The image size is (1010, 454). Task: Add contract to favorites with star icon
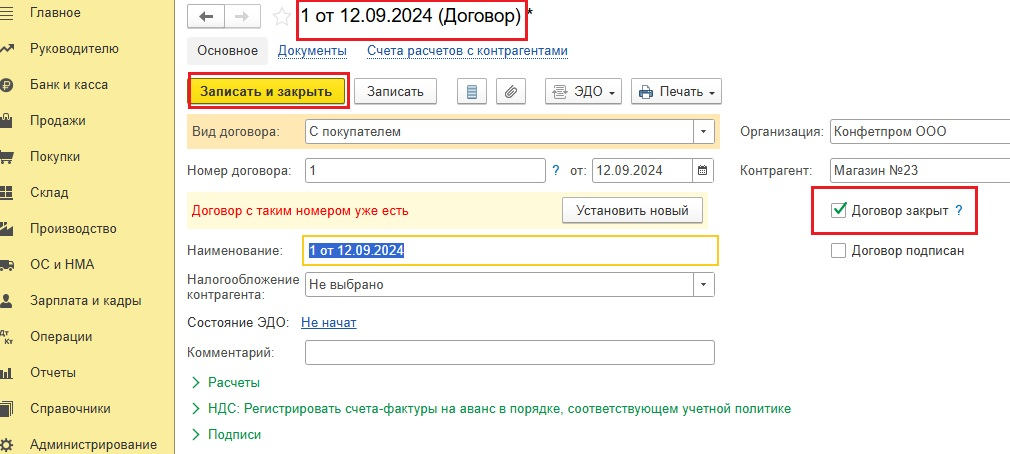click(281, 17)
